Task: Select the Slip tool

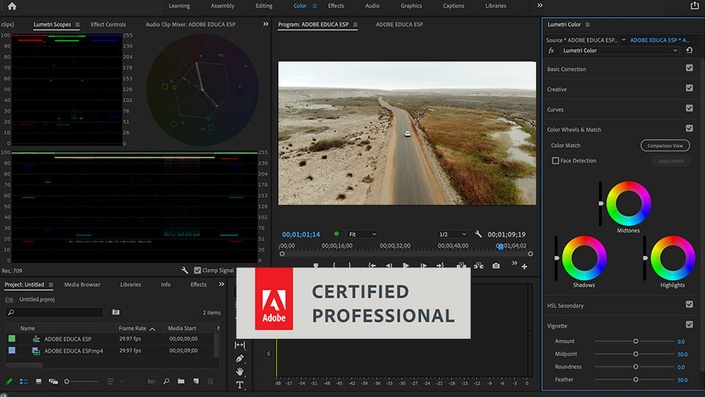Action: click(x=240, y=345)
